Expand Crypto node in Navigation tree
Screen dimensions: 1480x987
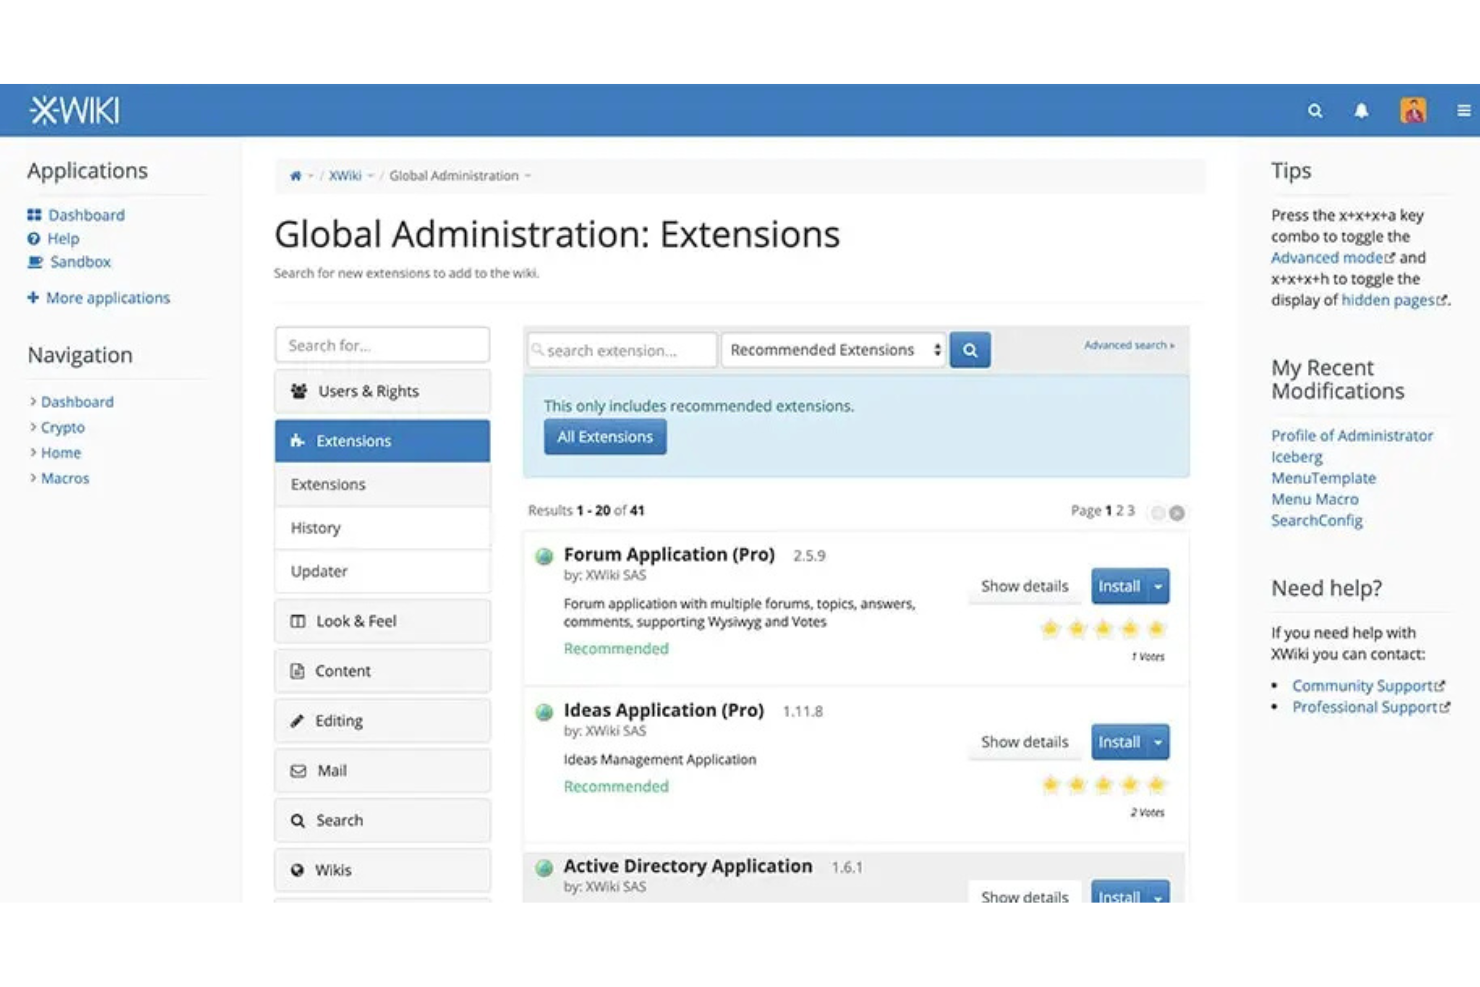(x=33, y=427)
